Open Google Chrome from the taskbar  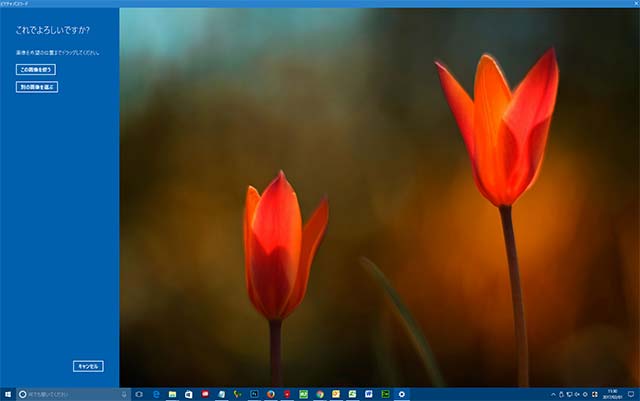[320, 394]
